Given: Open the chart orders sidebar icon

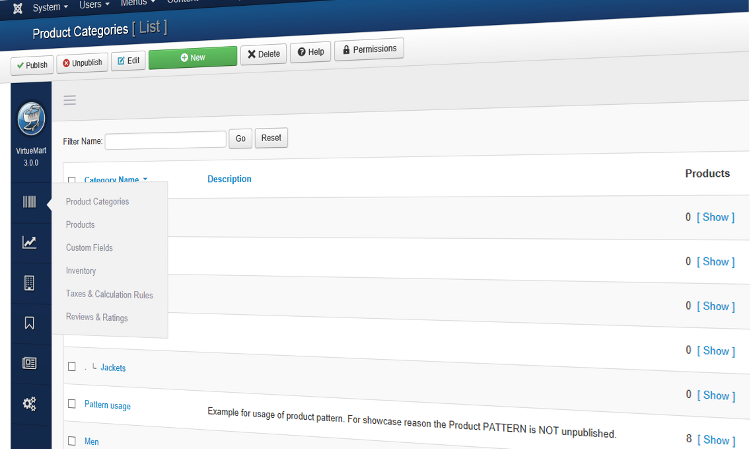Looking at the screenshot, I should point(30,242).
